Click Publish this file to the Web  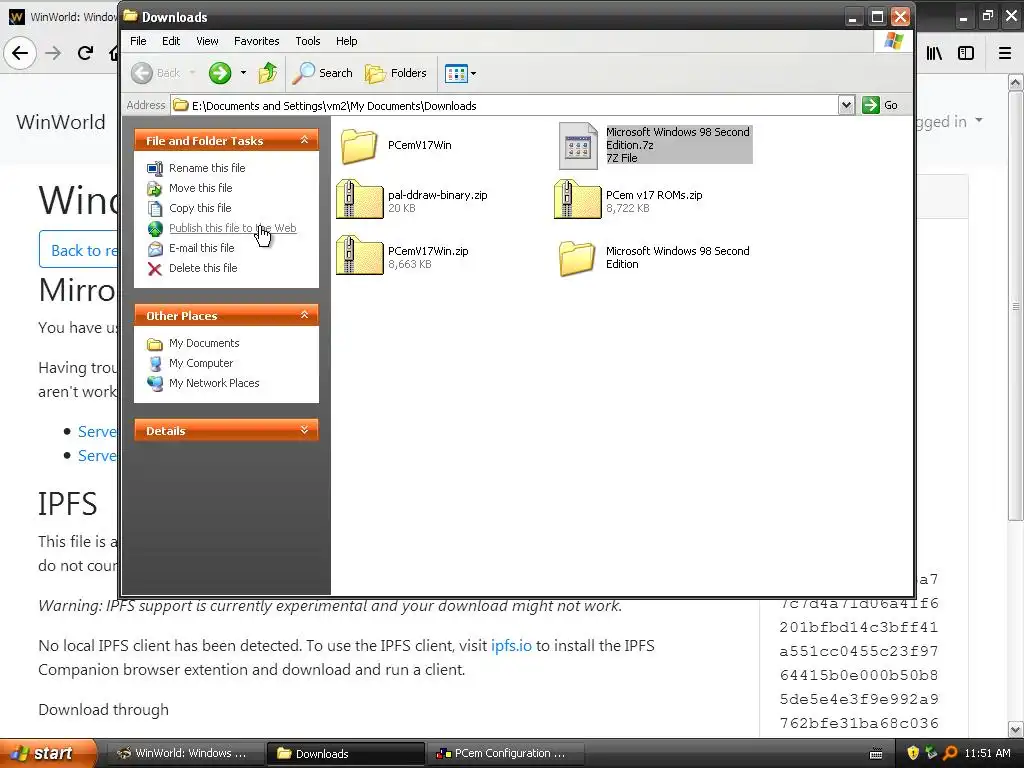pyautogui.click(x=232, y=228)
